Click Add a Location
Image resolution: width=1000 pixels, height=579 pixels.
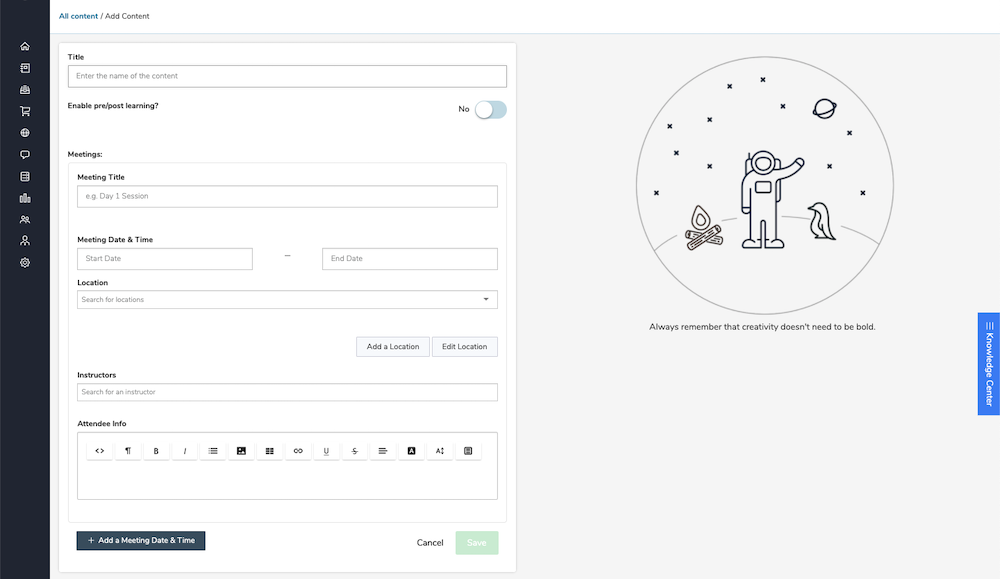coord(392,346)
